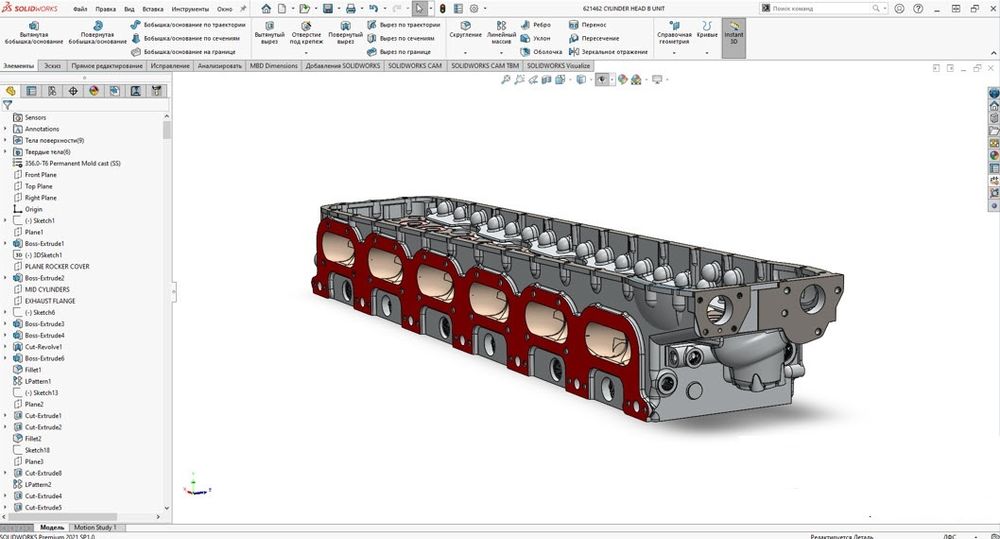
Task: Toggle the Instant 3D button
Action: pyautogui.click(x=733, y=35)
